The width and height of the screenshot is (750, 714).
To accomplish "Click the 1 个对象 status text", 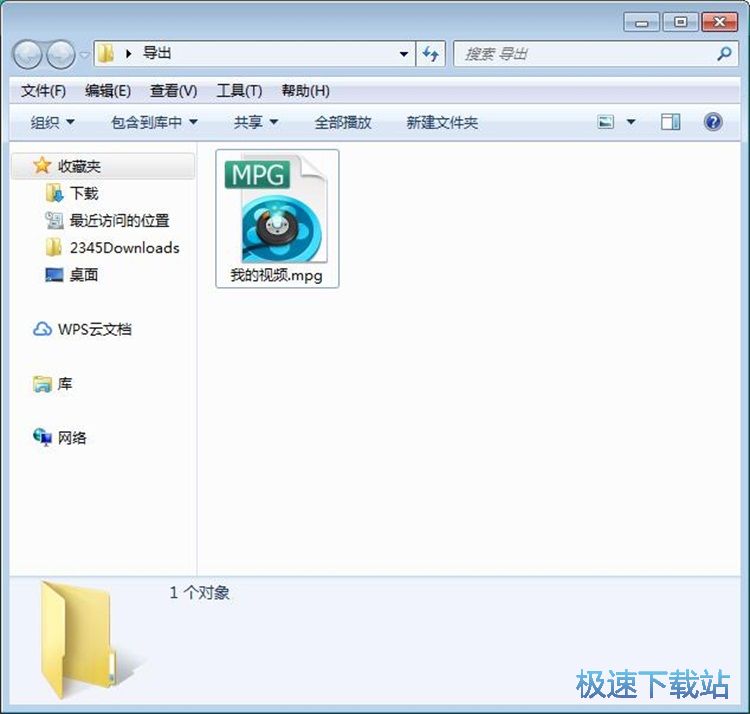I will [x=199, y=593].
